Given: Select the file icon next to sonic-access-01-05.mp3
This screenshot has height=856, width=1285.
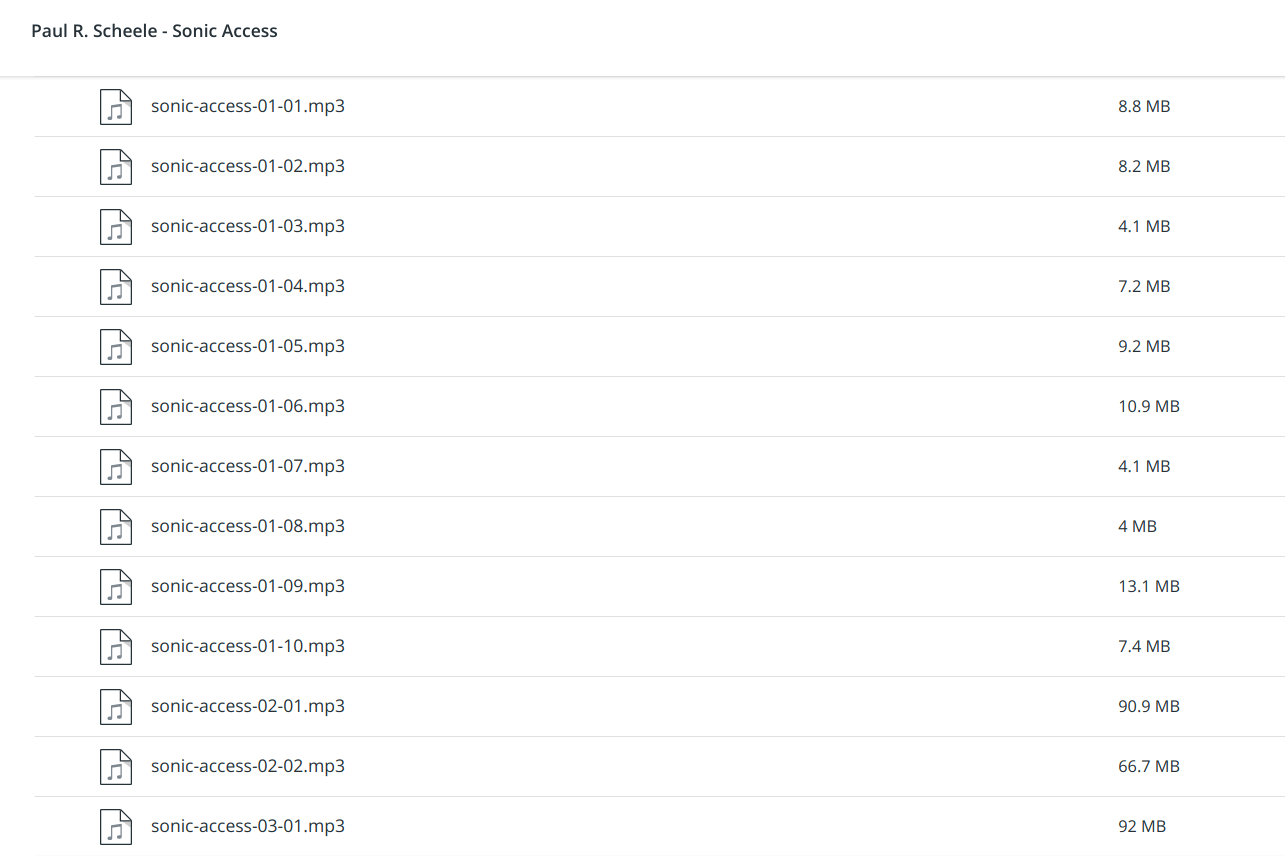Looking at the screenshot, I should [x=116, y=347].
